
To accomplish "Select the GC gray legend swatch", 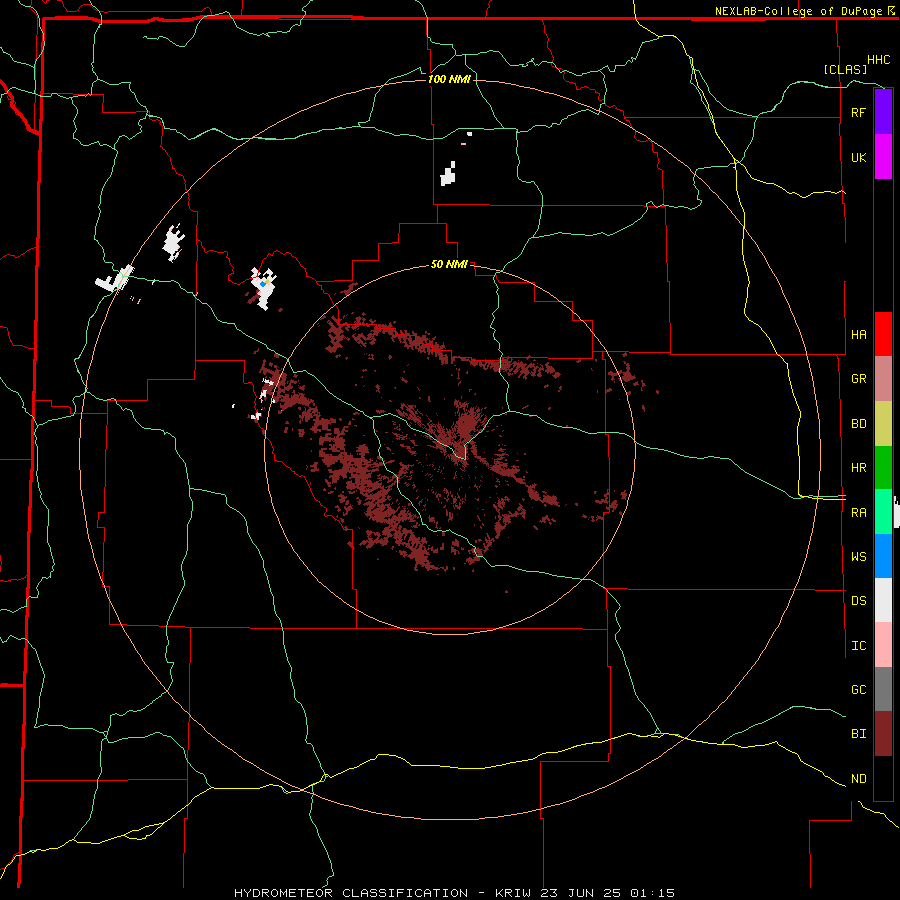I will [x=883, y=689].
